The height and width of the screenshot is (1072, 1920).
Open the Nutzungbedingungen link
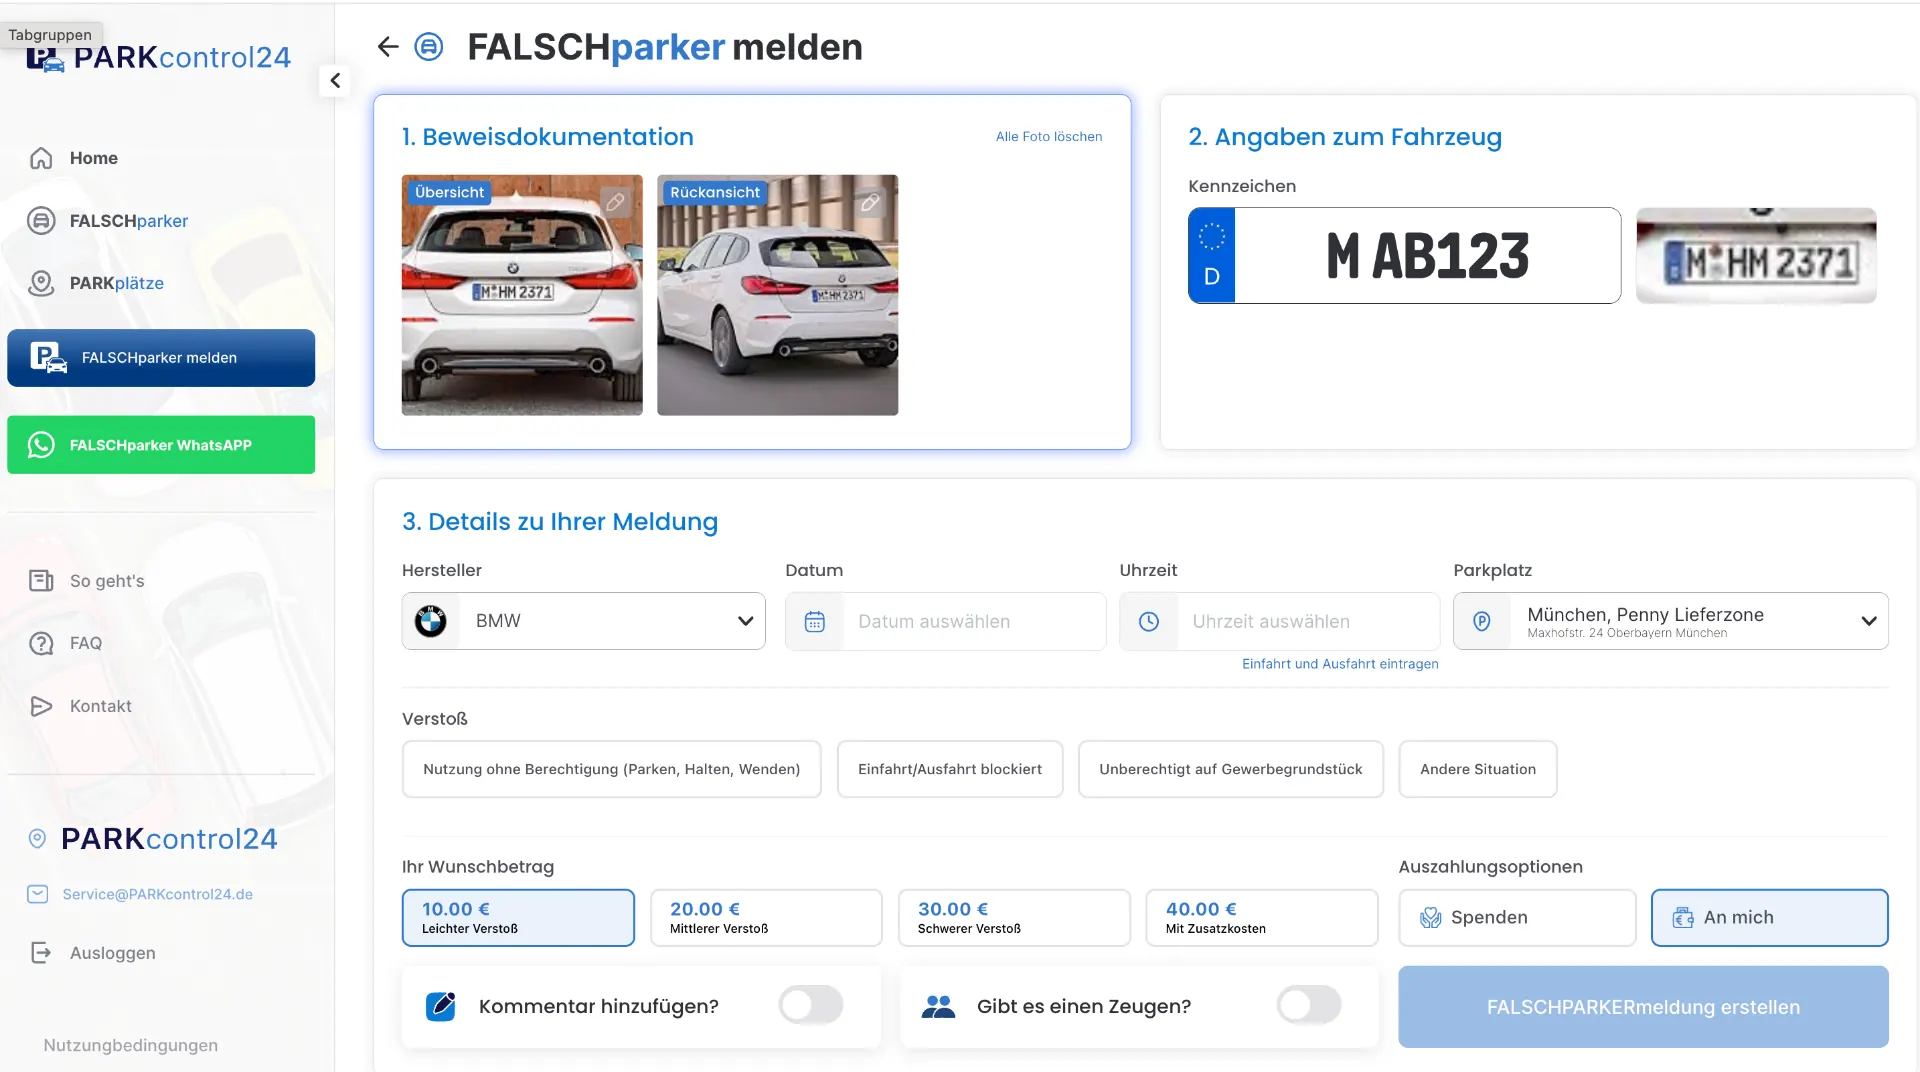tap(131, 1045)
